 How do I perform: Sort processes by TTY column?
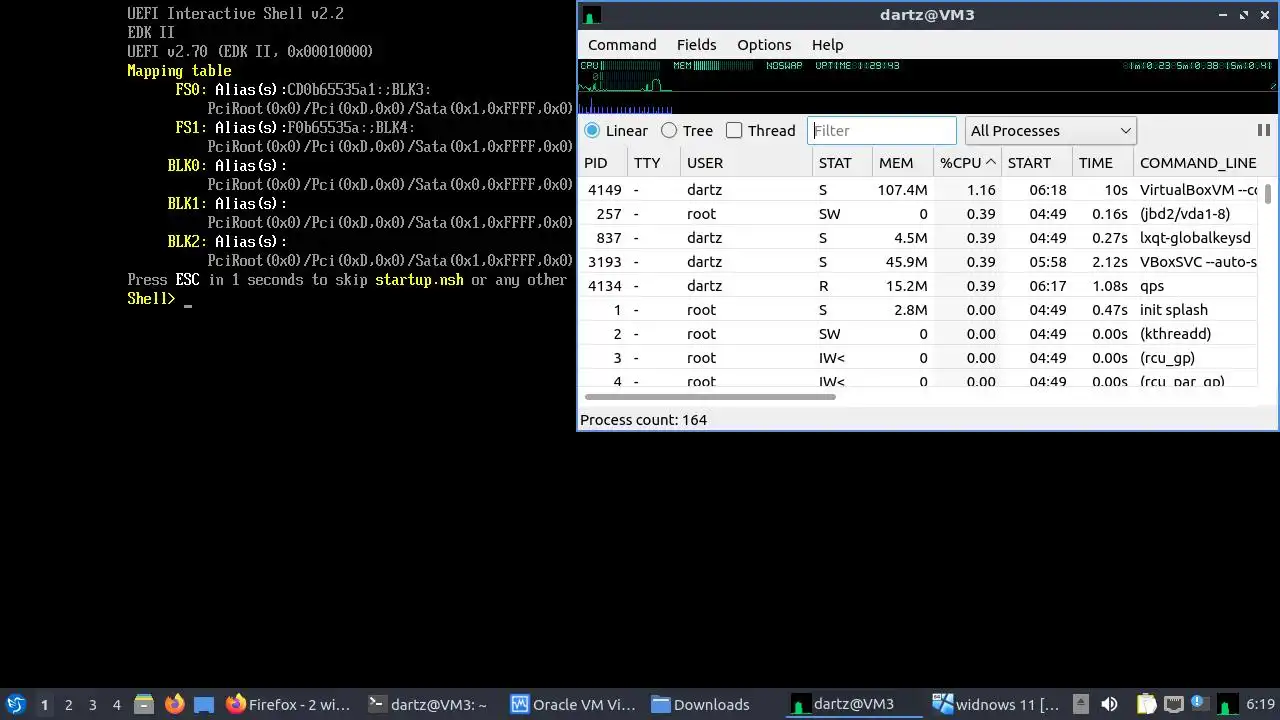[654, 163]
